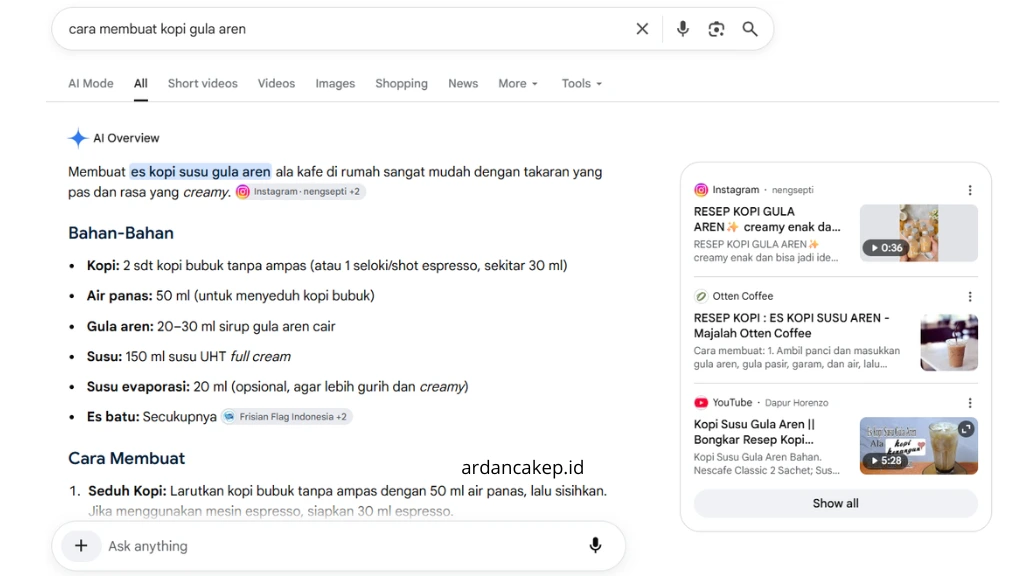The height and width of the screenshot is (576, 1024).
Task: Open the Shopping tab
Action: coord(401,84)
